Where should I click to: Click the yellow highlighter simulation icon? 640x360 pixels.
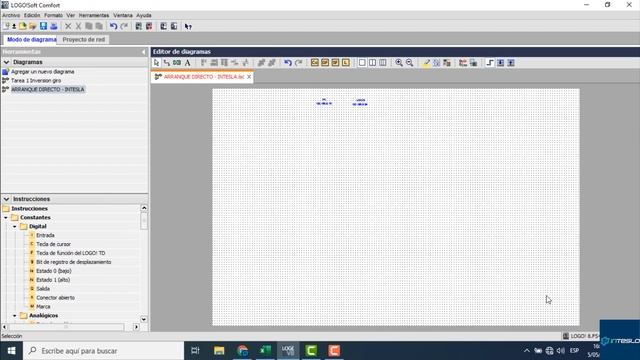(x=426, y=62)
